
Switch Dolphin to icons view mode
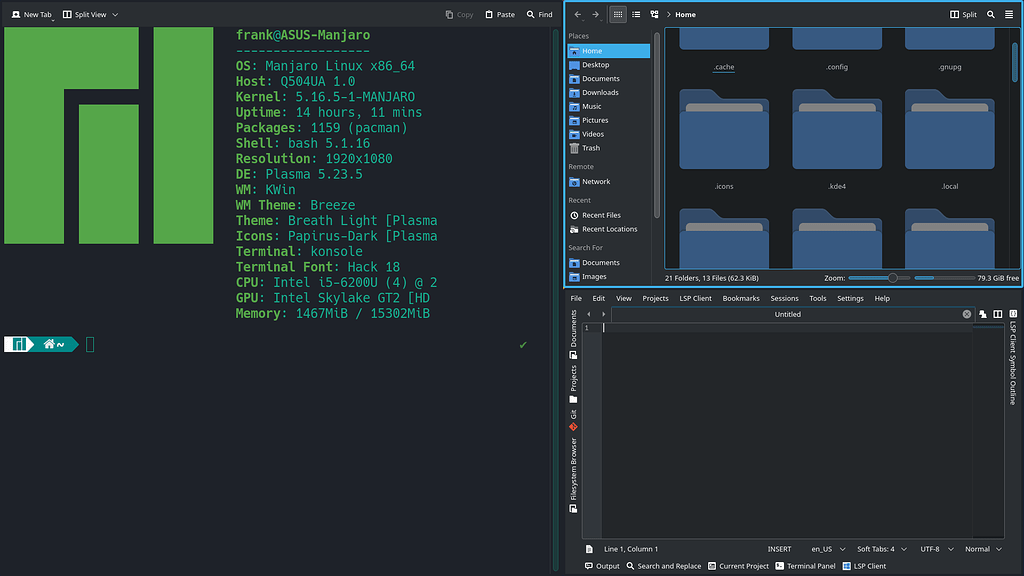[617, 14]
